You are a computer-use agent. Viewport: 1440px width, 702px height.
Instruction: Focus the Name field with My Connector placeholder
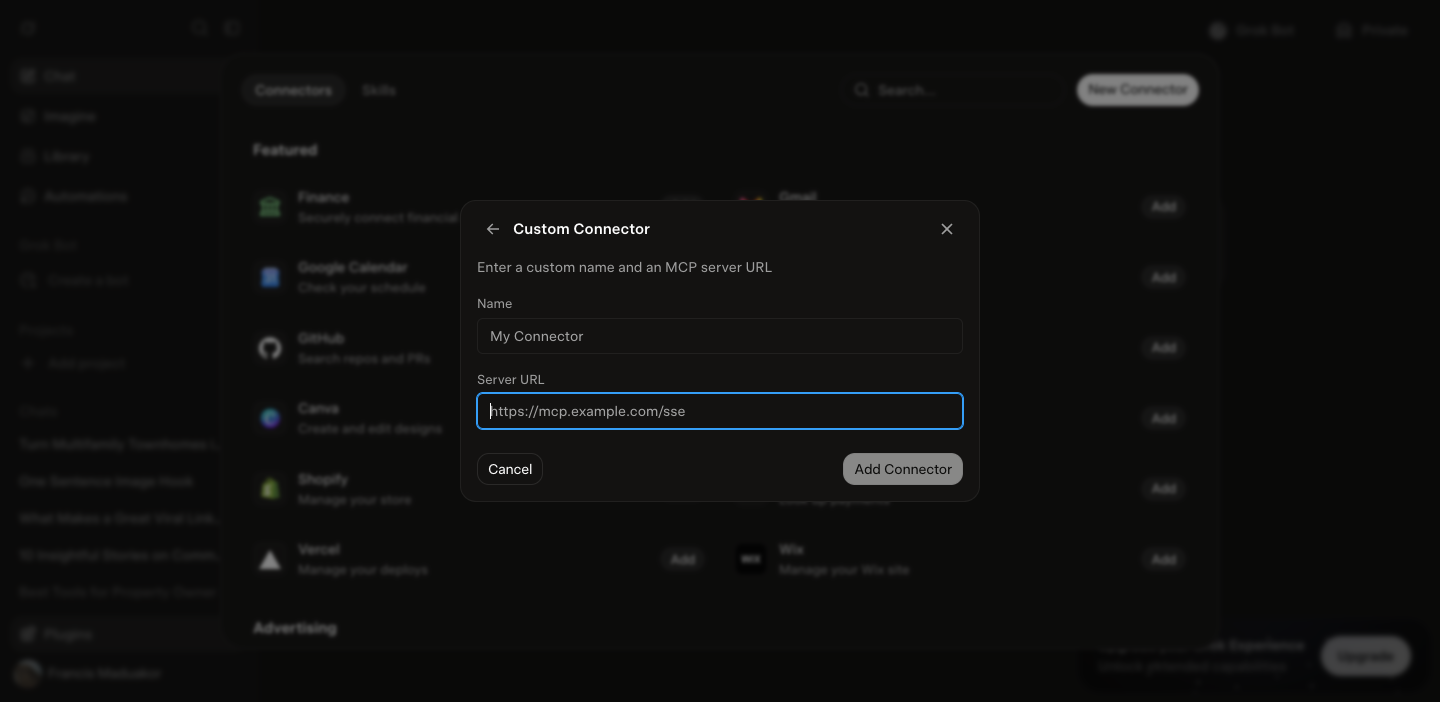coord(720,336)
